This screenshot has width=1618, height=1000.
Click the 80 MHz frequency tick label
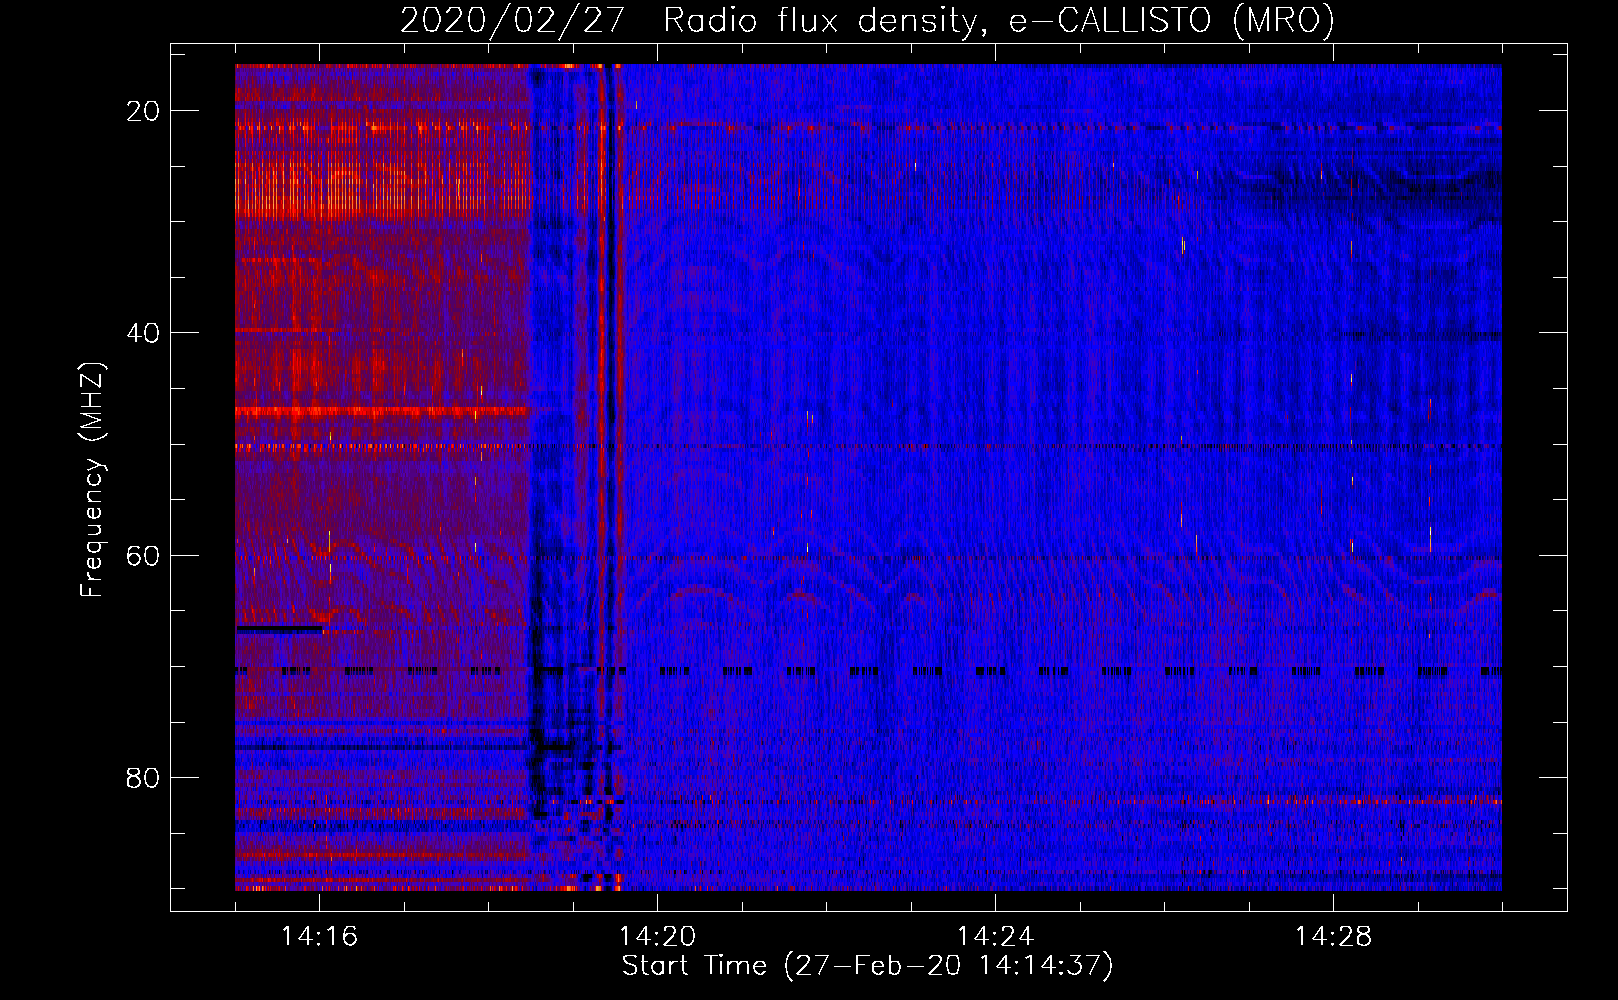click(x=143, y=778)
